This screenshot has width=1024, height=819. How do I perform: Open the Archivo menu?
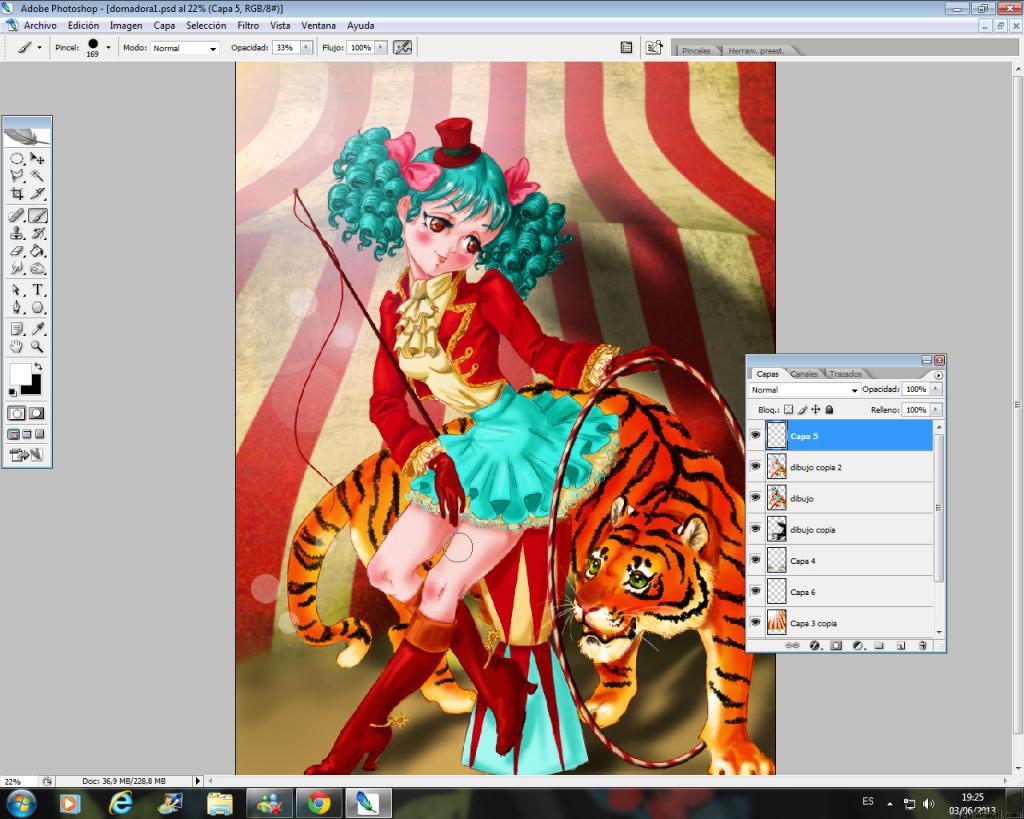(40, 25)
